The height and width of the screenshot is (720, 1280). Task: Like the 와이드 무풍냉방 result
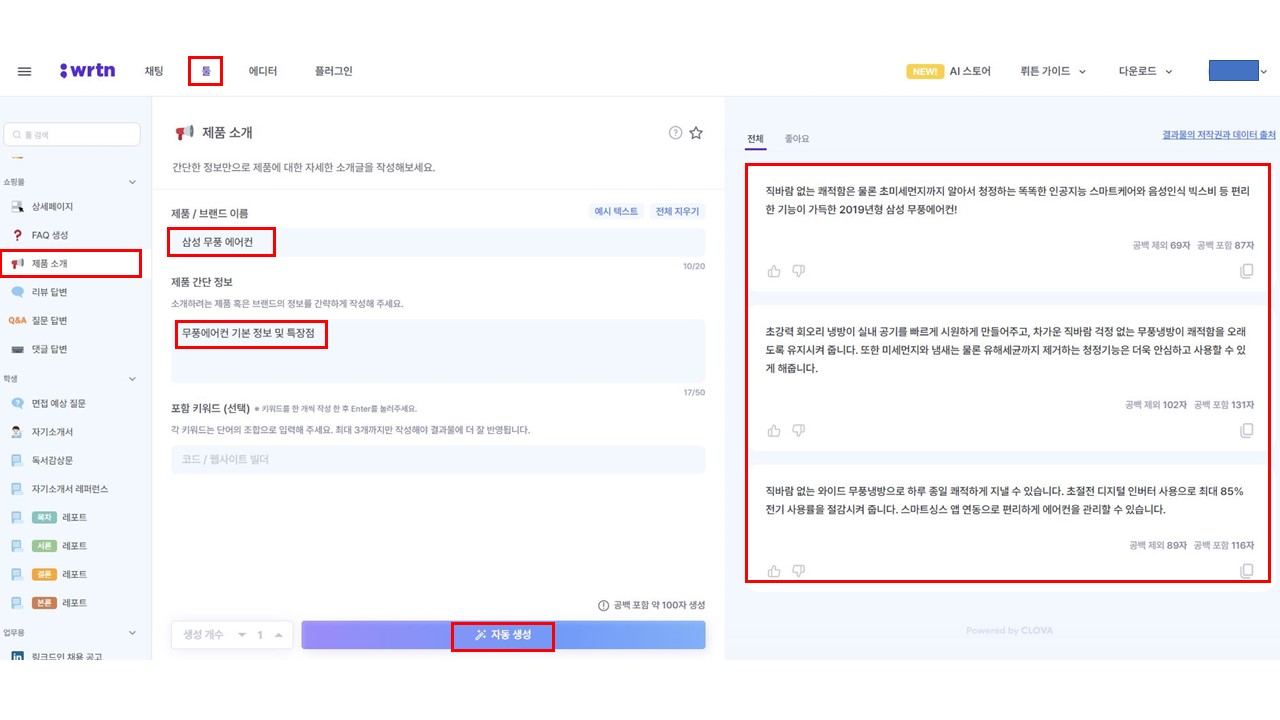coord(774,571)
